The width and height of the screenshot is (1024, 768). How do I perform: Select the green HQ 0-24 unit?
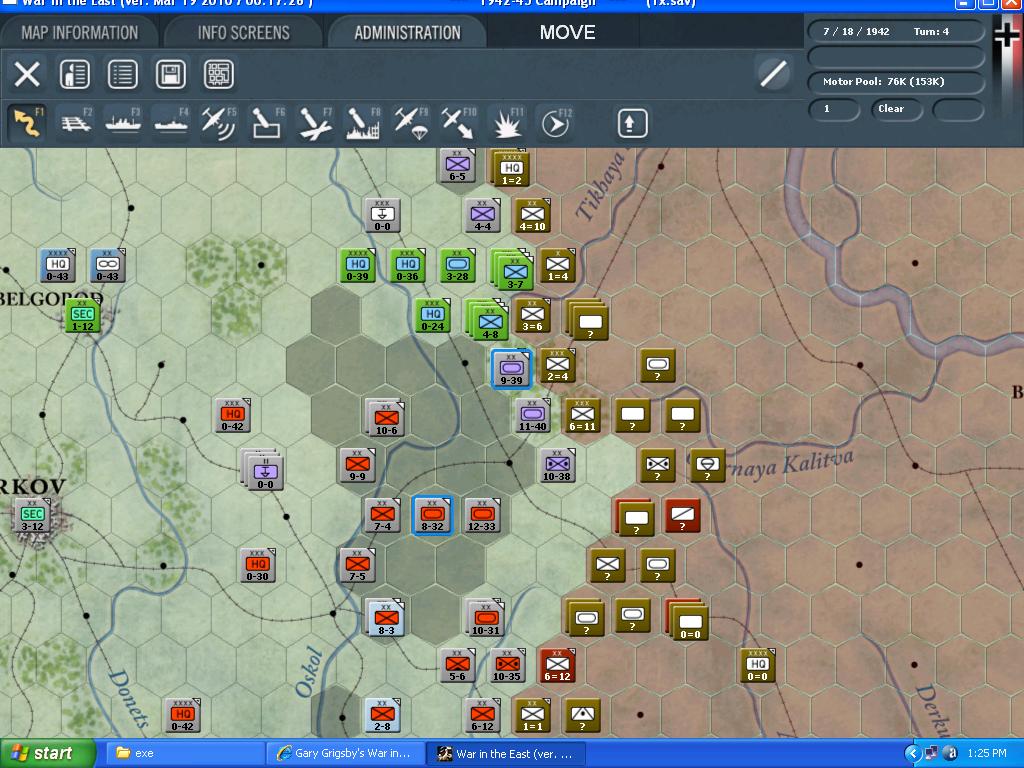tap(432, 315)
